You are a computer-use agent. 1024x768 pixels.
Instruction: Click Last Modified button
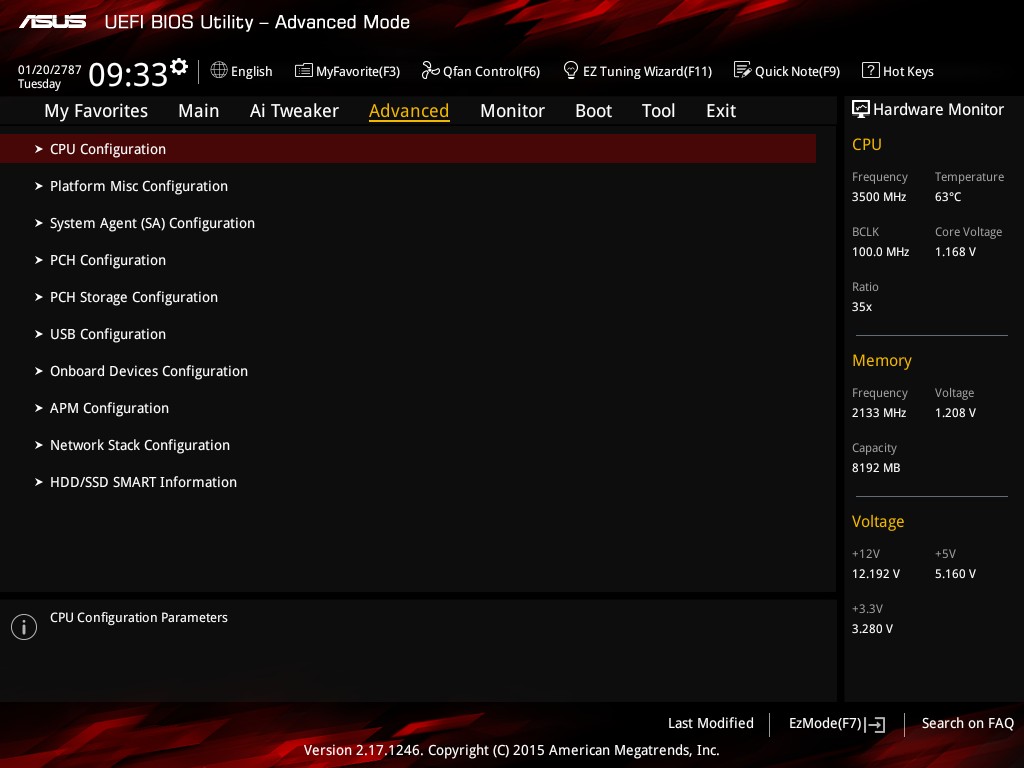(711, 724)
